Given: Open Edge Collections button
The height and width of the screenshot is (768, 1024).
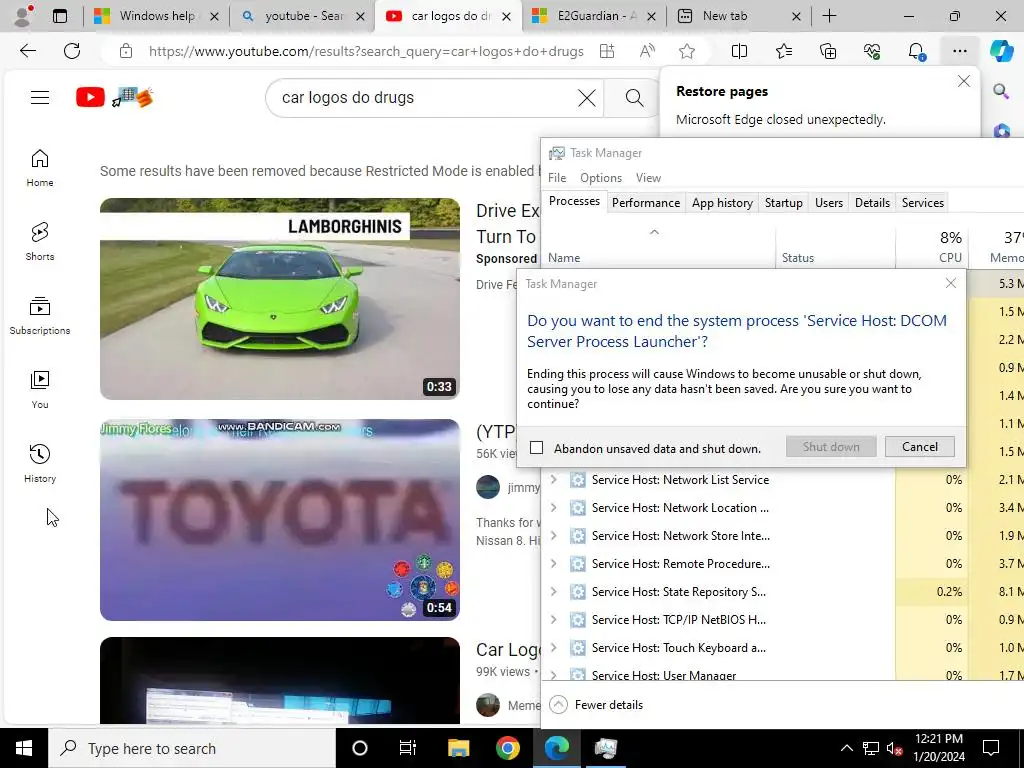Looking at the screenshot, I should coord(828,51).
